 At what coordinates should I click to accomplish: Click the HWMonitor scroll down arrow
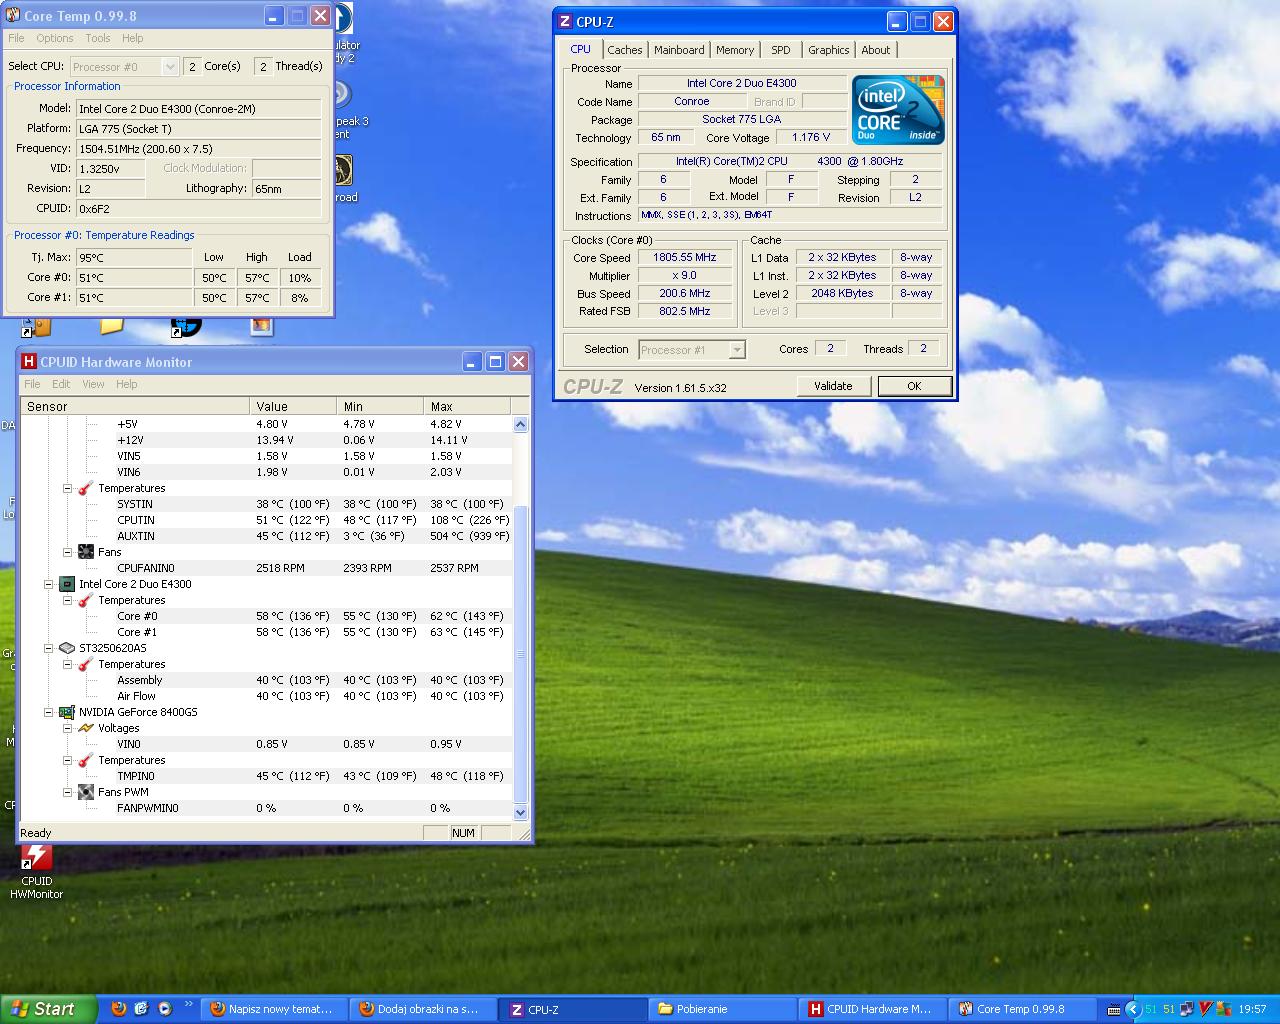pos(520,813)
